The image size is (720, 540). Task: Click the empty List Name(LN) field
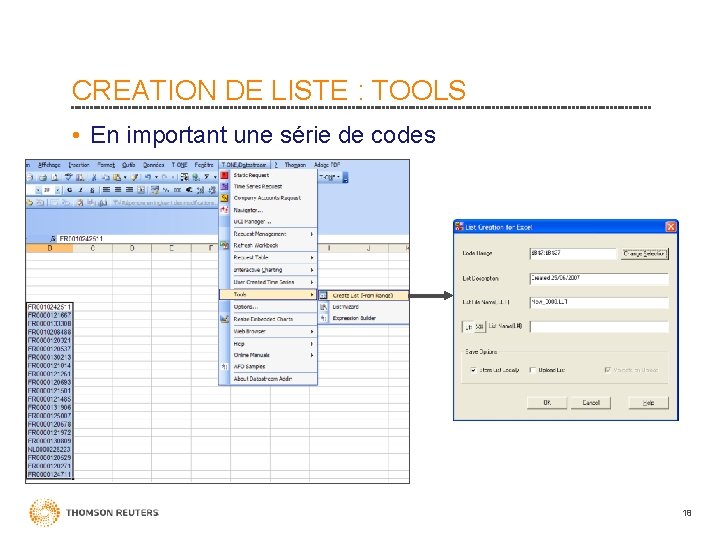pyautogui.click(x=599, y=326)
